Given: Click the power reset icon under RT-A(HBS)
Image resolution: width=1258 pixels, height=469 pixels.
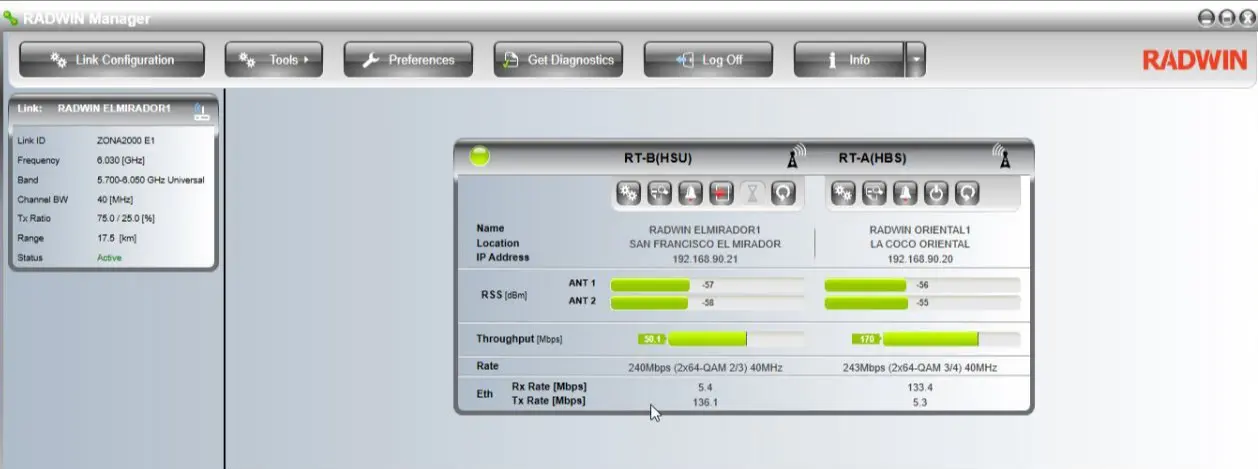Looking at the screenshot, I should [937, 192].
